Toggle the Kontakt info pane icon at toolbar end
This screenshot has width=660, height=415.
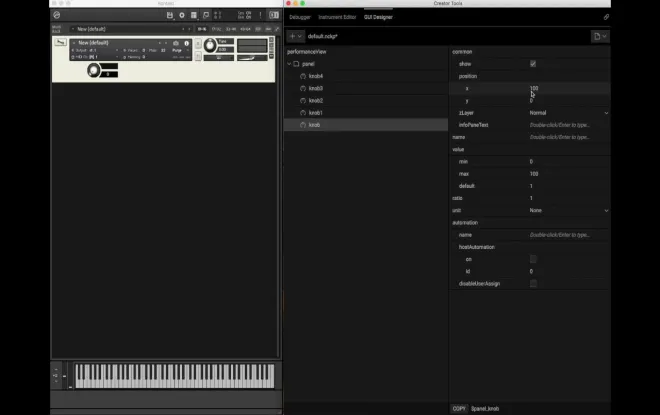pyautogui.click(x=274, y=15)
